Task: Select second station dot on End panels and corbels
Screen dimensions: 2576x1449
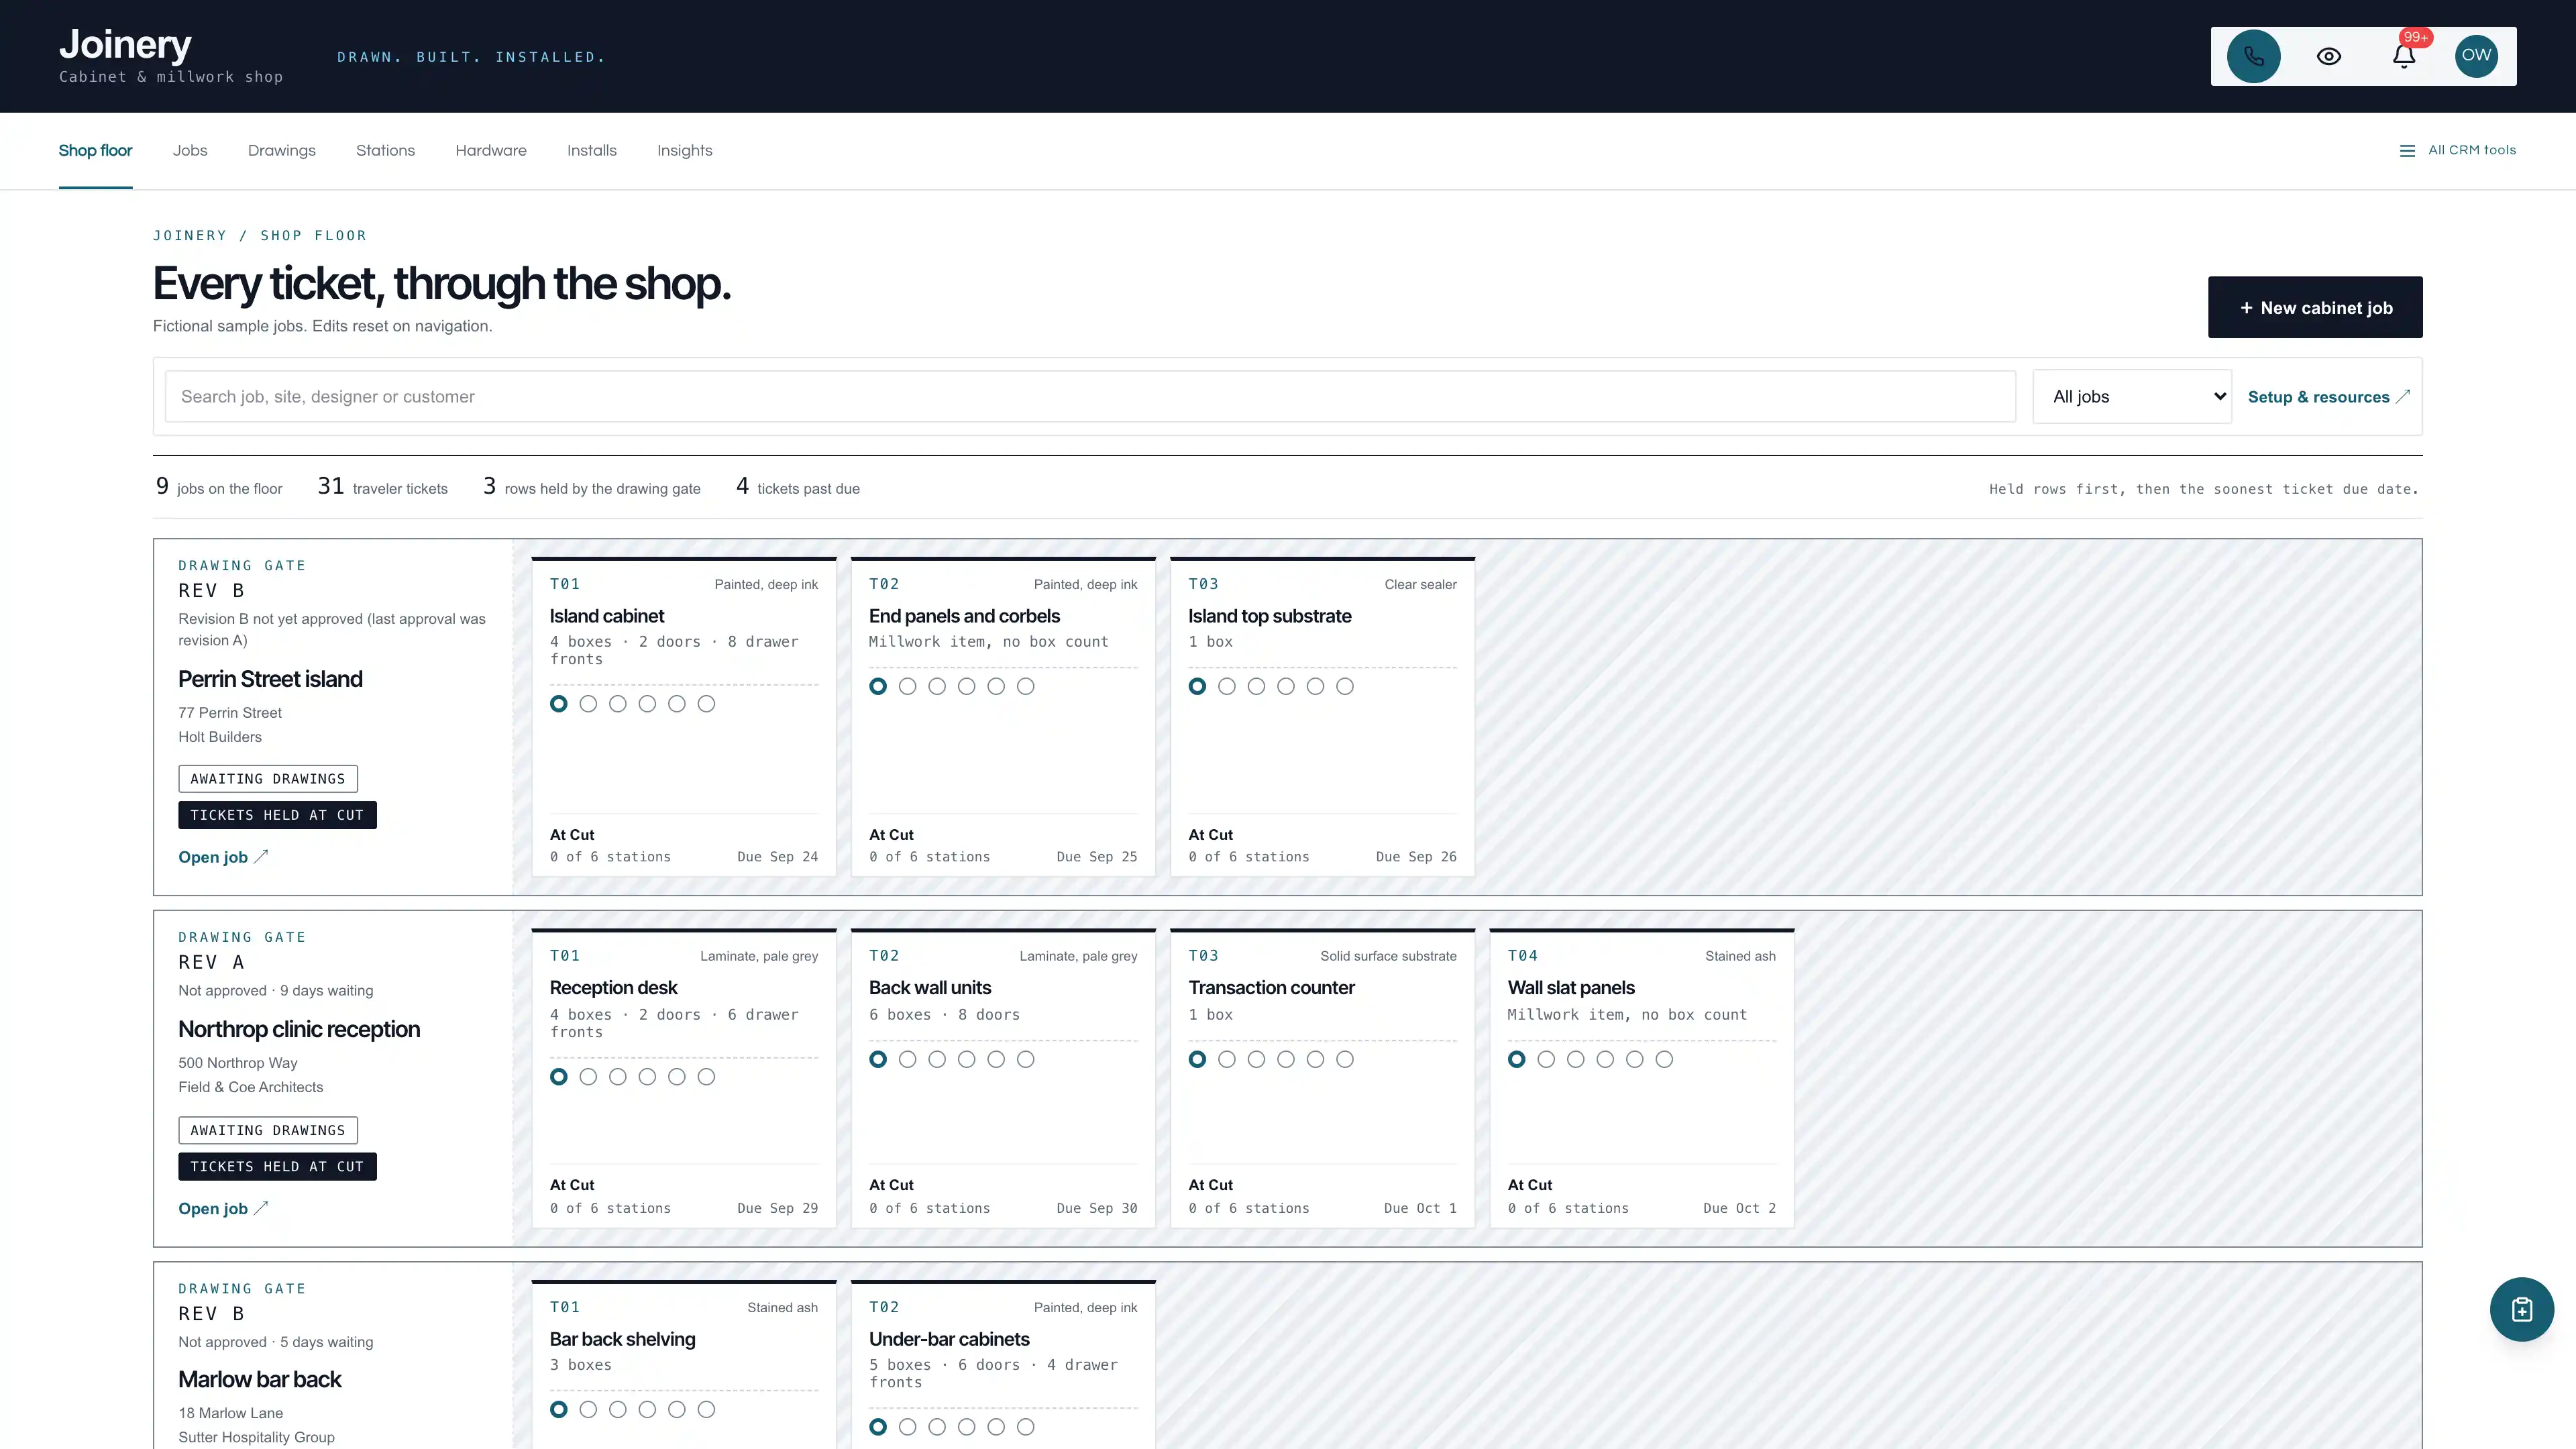Action: pyautogui.click(x=907, y=686)
